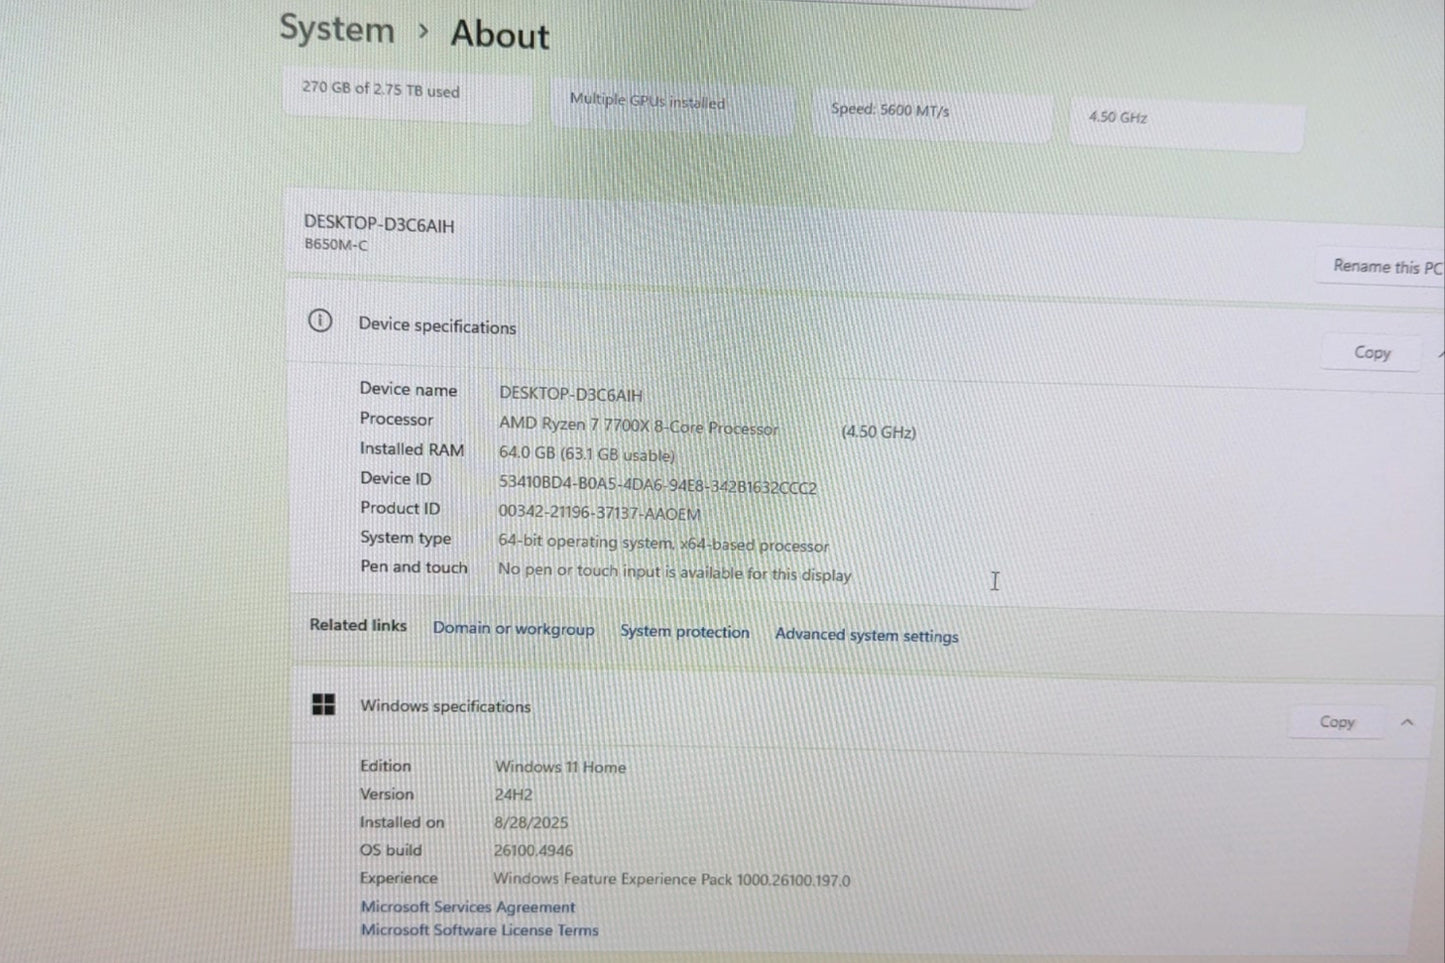Image resolution: width=1445 pixels, height=963 pixels.
Task: Copy the Windows specifications details
Action: (1337, 721)
